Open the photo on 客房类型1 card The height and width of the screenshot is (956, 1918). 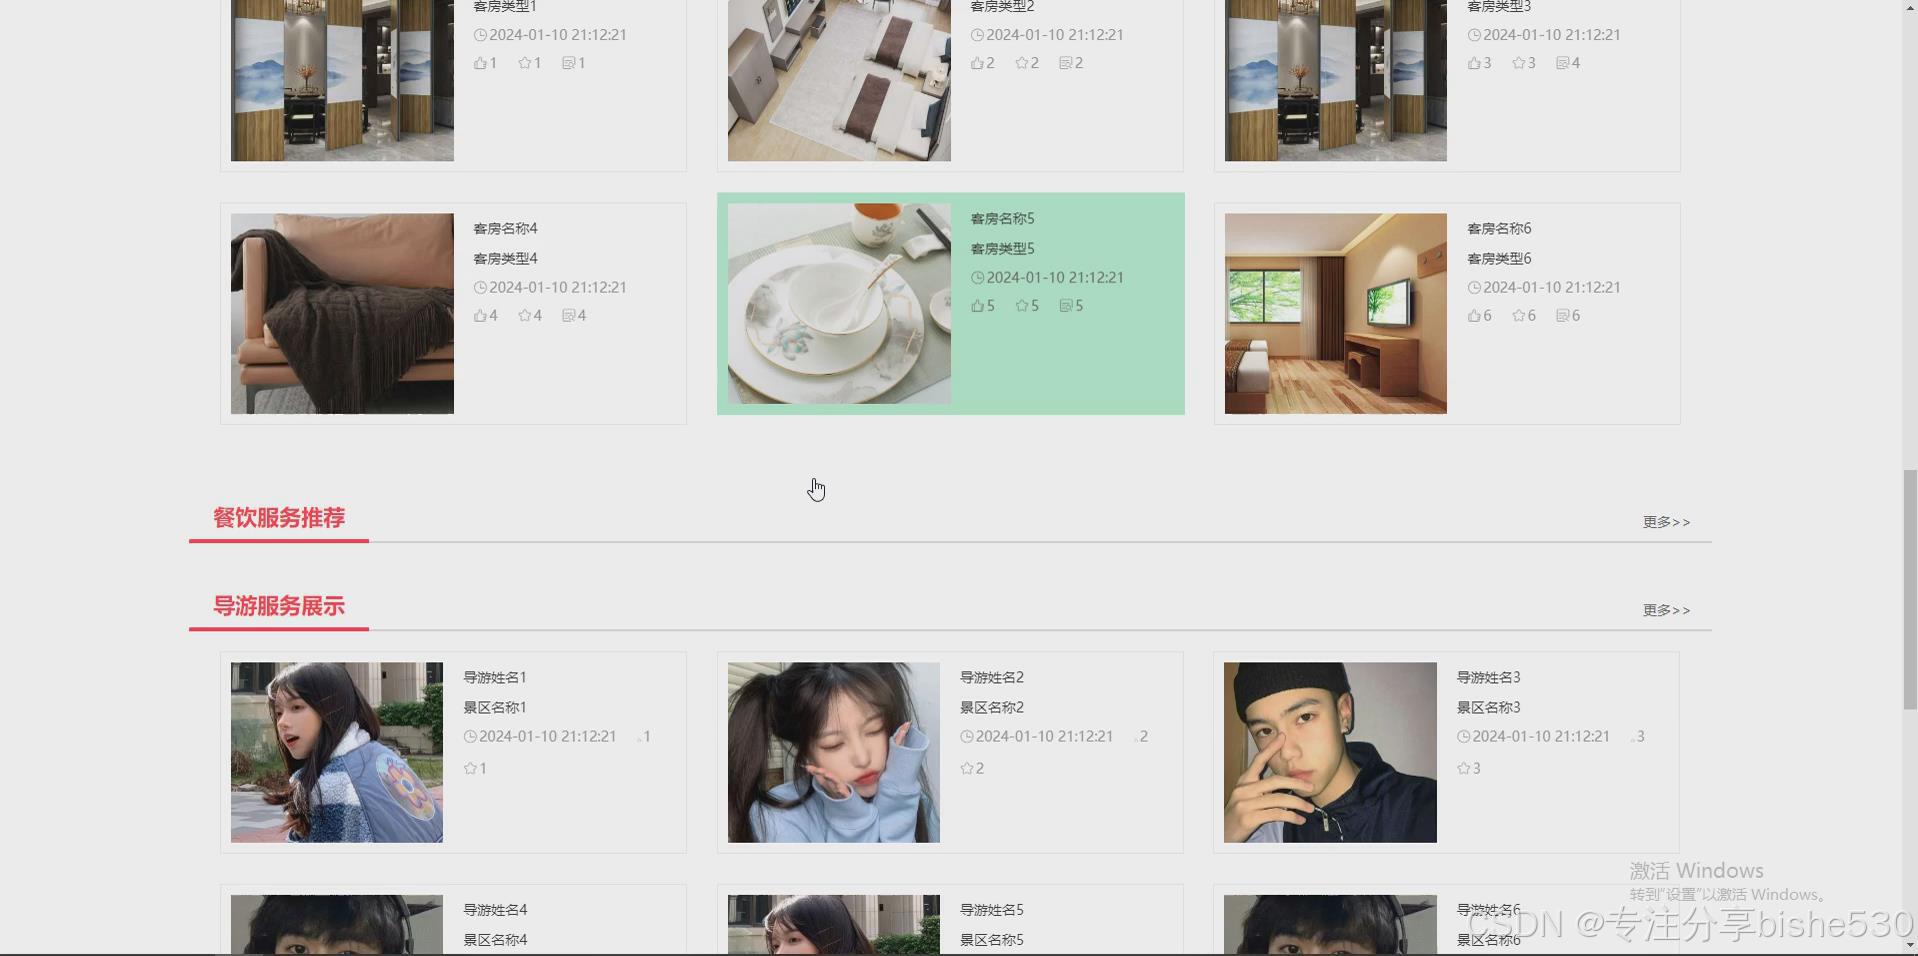(342, 80)
